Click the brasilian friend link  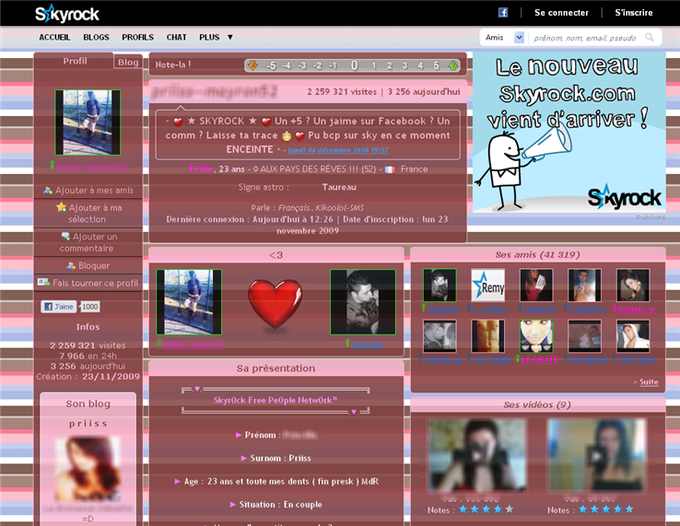pyautogui.click(x=588, y=359)
